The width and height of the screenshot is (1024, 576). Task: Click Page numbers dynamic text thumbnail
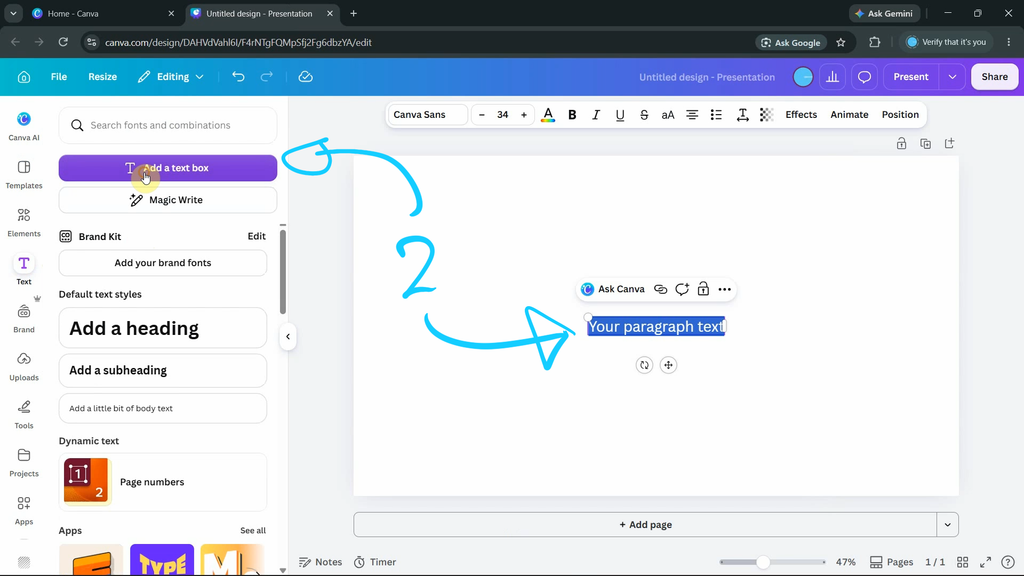(x=86, y=481)
